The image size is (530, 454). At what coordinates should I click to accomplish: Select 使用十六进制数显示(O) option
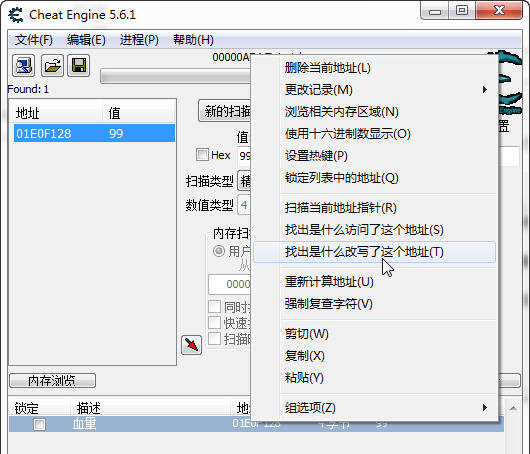[x=375, y=134]
